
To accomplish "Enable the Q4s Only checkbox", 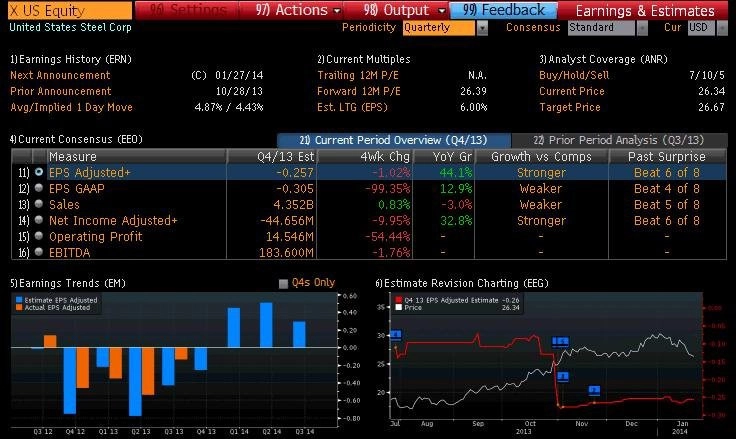I will point(284,284).
